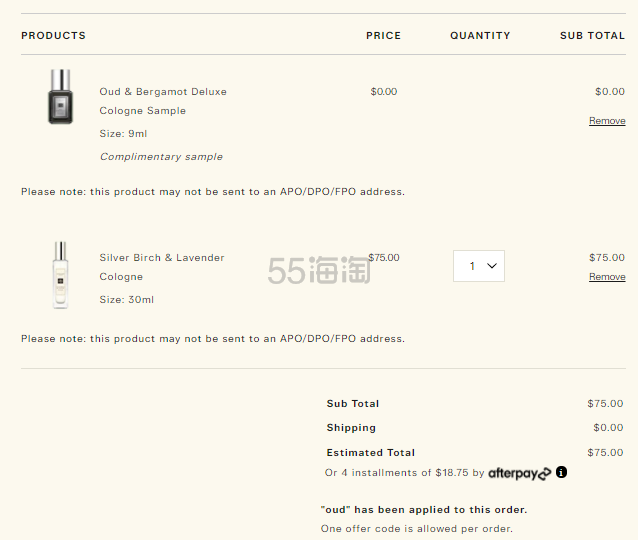Select the "Size: 30ml" text

(x=127, y=300)
